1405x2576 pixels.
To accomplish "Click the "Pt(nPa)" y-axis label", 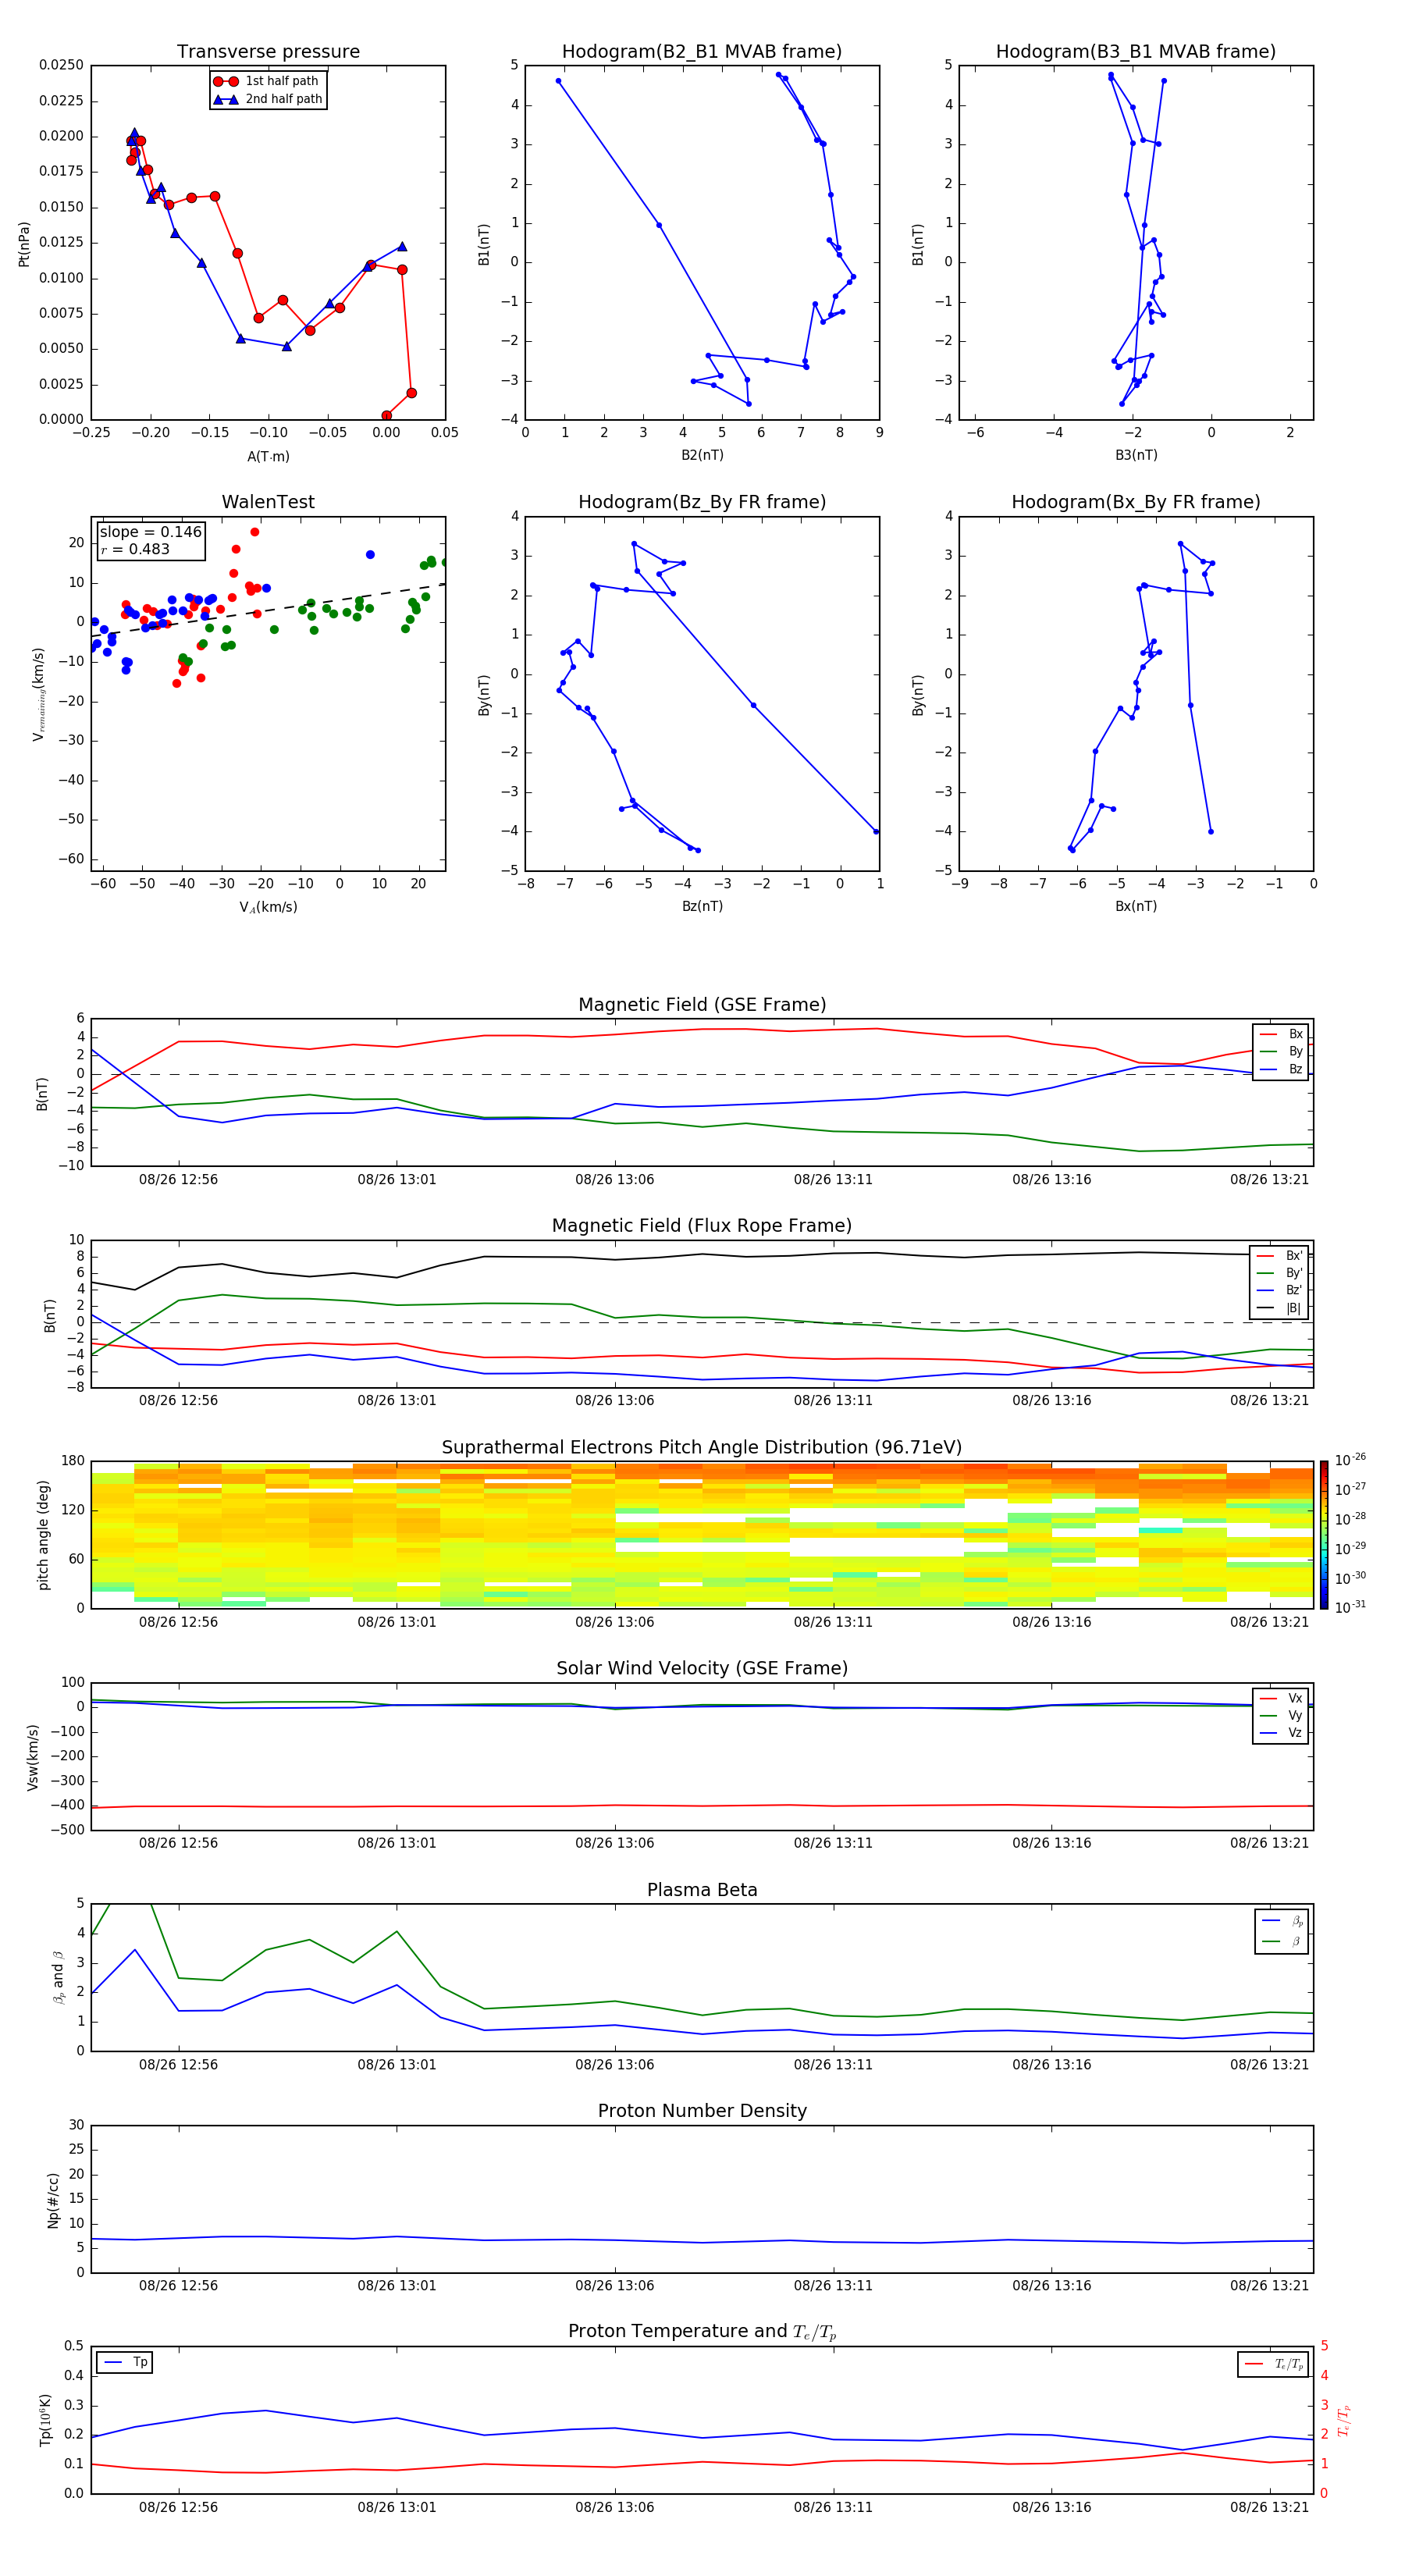I will point(24,243).
